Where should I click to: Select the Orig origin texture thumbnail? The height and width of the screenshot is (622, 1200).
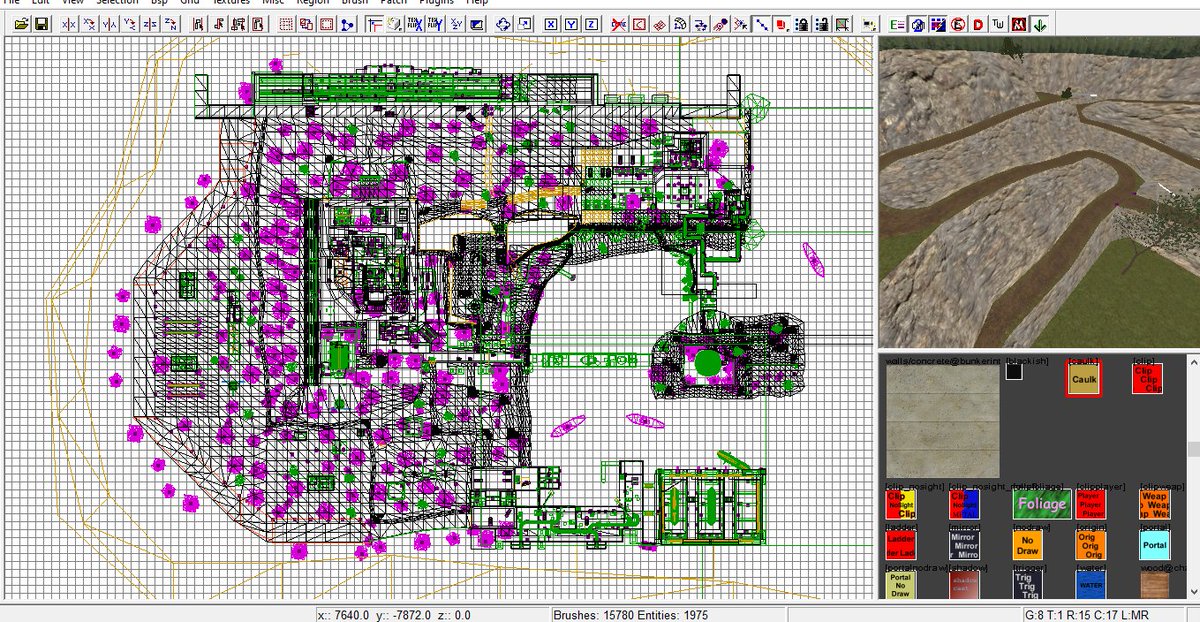pyautogui.click(x=1090, y=545)
